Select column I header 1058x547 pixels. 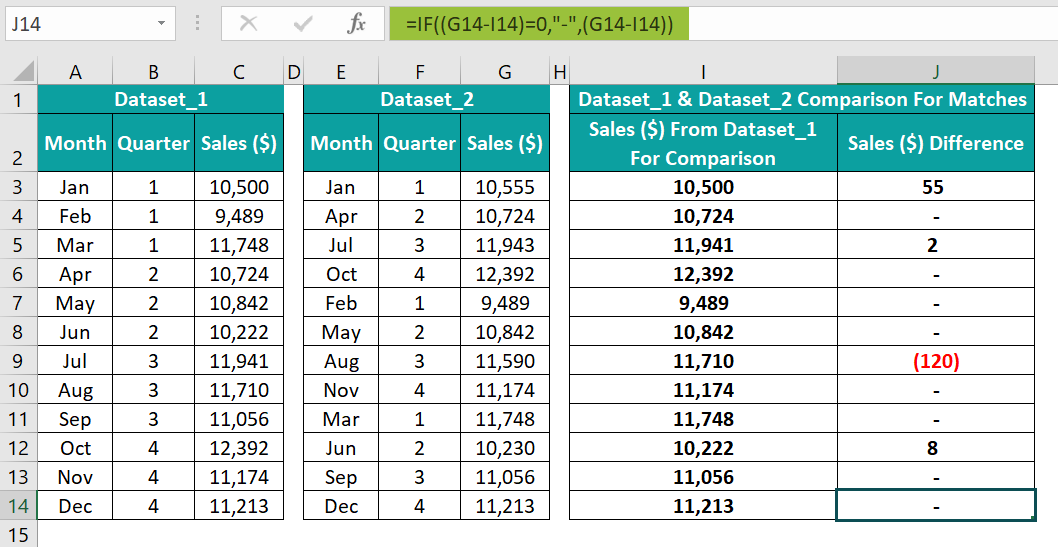pyautogui.click(x=703, y=71)
